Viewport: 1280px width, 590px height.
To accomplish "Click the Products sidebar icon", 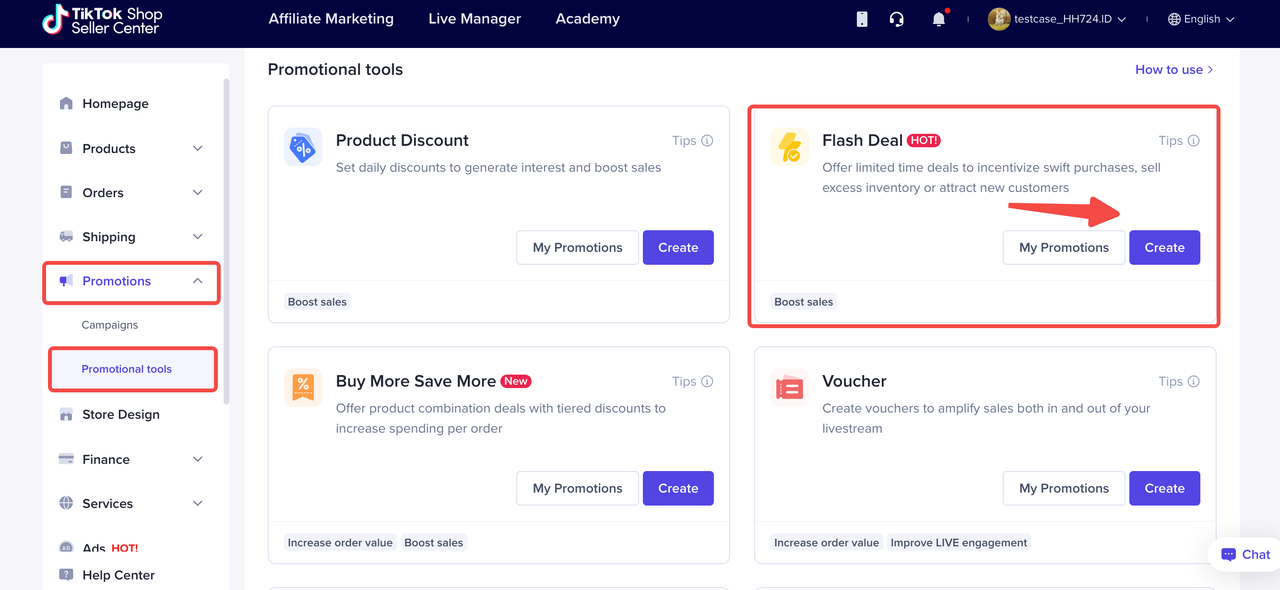I will (x=66, y=148).
